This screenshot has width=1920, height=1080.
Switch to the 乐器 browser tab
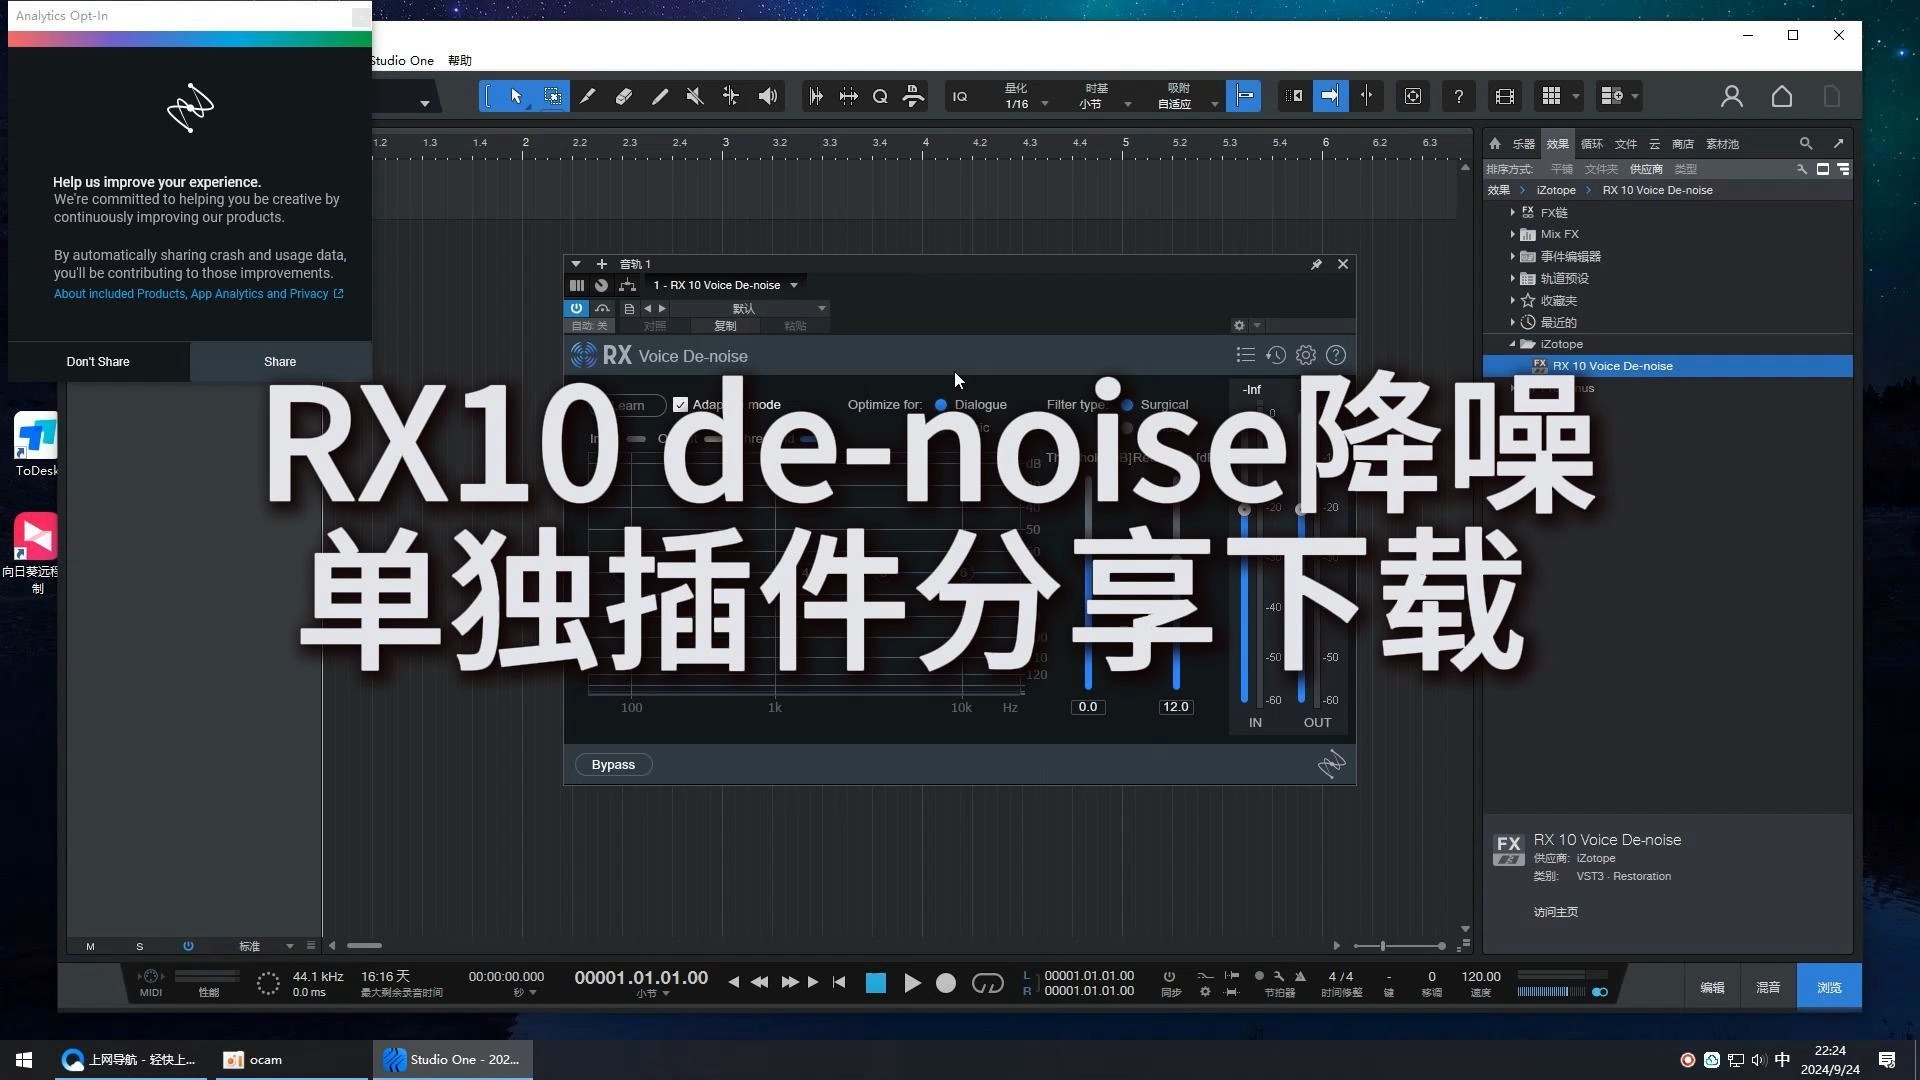[1523, 143]
